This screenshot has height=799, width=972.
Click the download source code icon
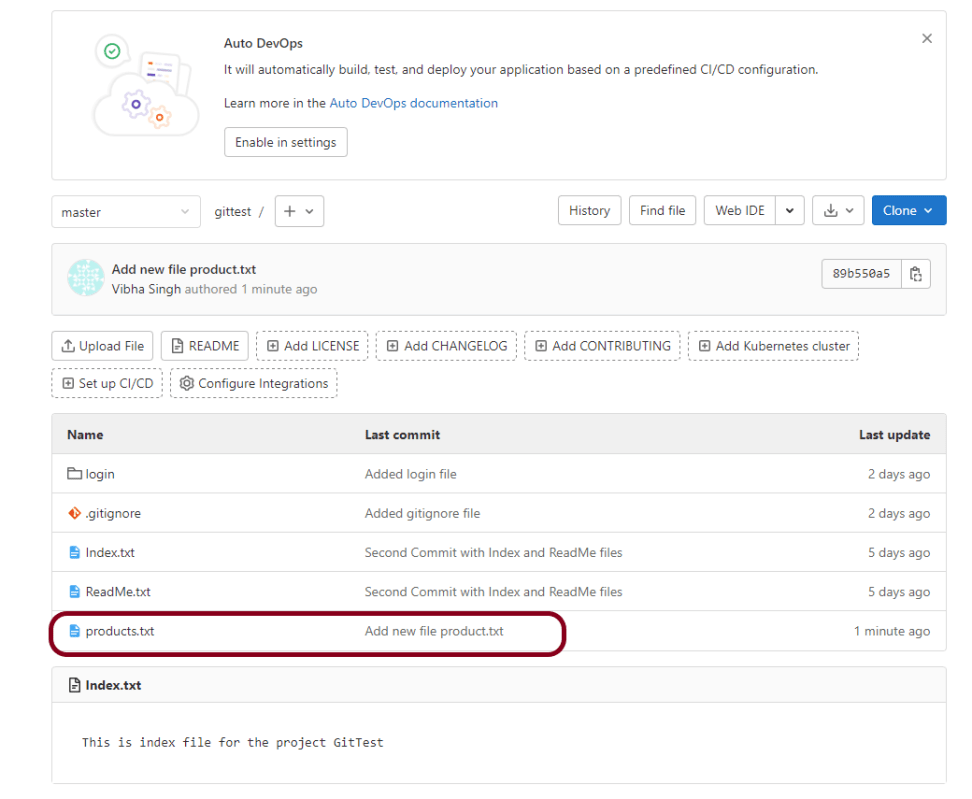pos(838,211)
